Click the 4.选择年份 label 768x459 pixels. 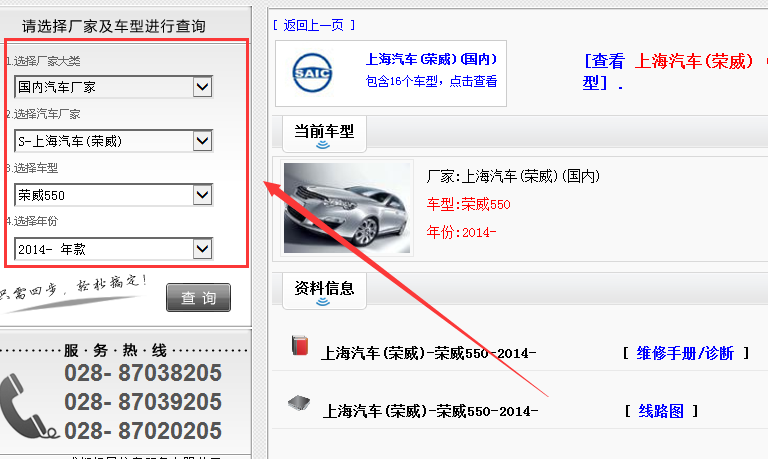(32, 221)
